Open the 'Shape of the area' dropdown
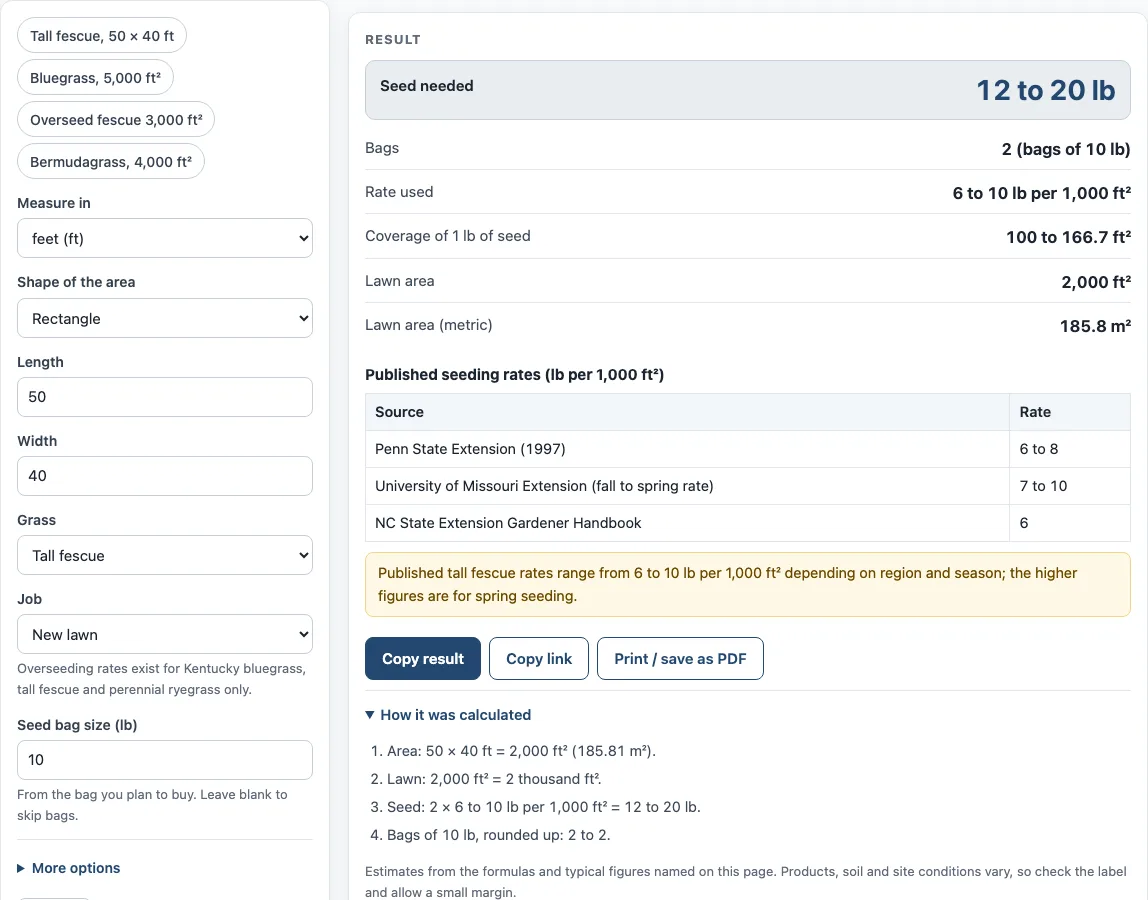Image resolution: width=1148 pixels, height=900 pixels. [165, 318]
